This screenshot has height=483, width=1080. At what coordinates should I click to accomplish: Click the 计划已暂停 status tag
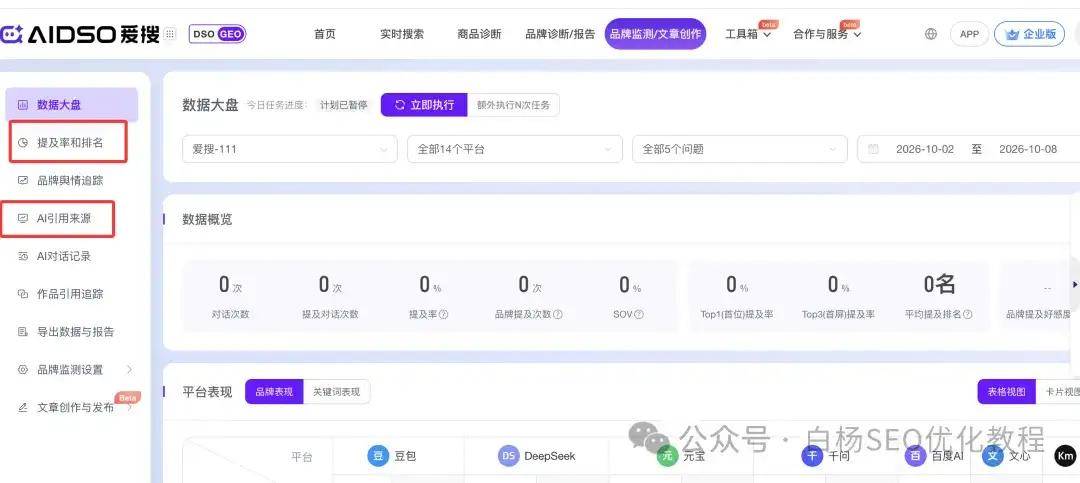click(343, 105)
